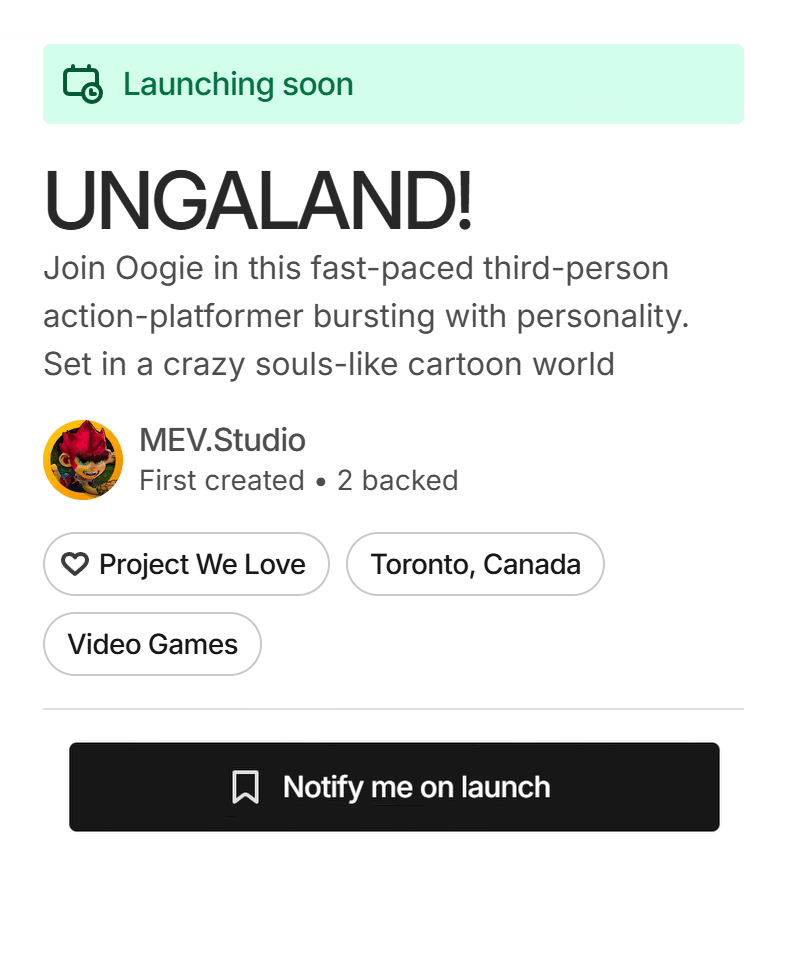The height and width of the screenshot is (953, 788).
Task: Open the MEV.Studio creator avatar
Action: [83, 460]
